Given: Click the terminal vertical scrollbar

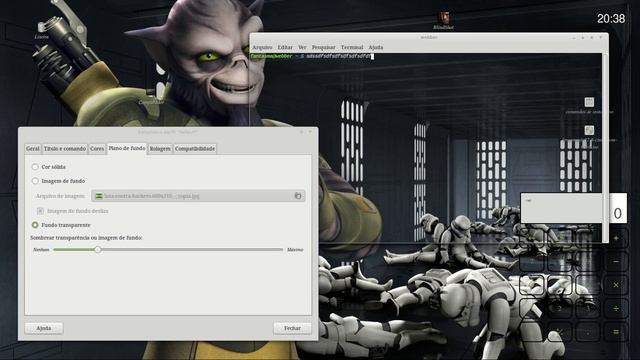Looking at the screenshot, I should (605, 147).
